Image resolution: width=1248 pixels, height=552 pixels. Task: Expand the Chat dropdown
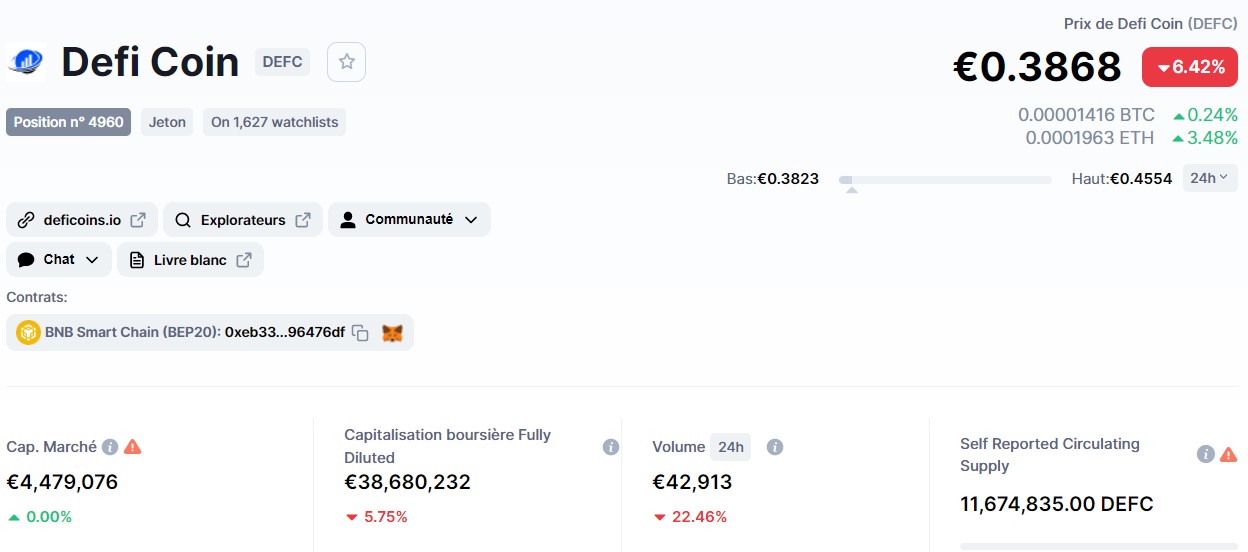click(59, 260)
